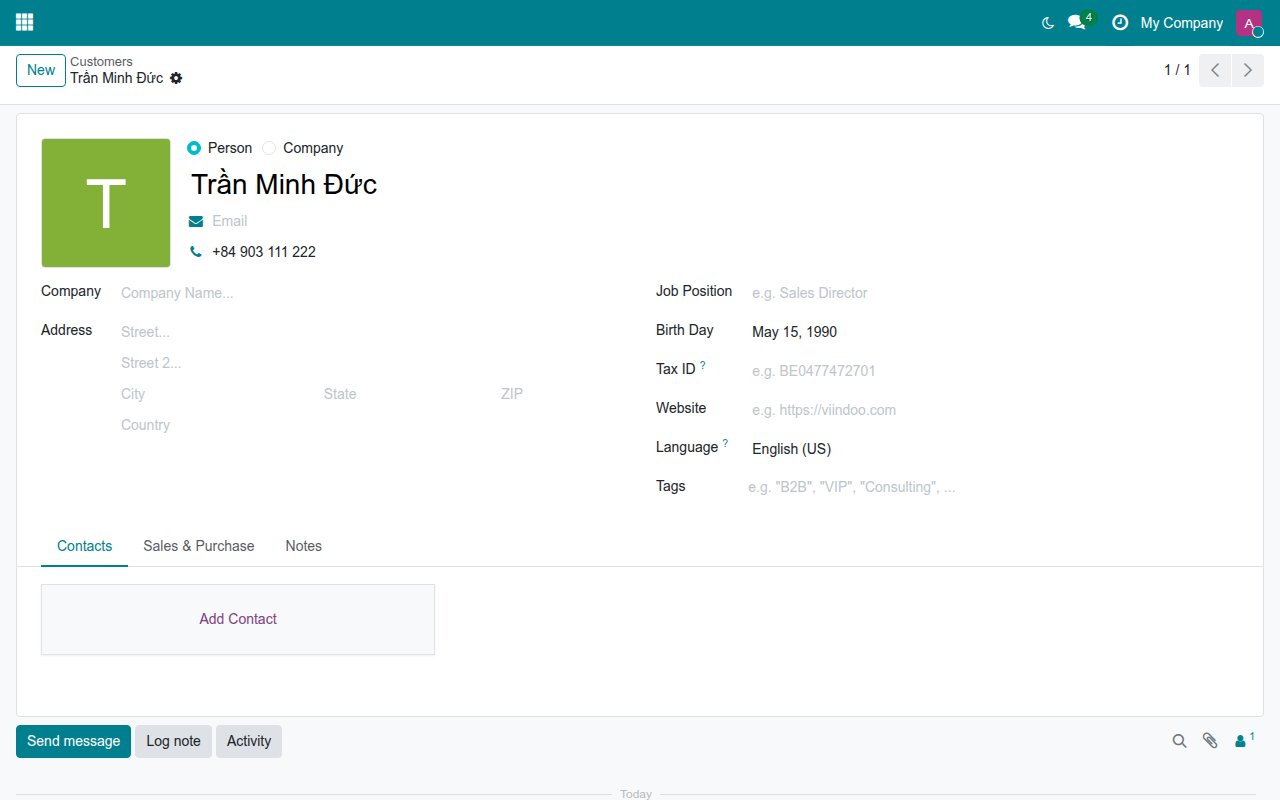Screen dimensions: 1280x800
Task: Click the Add Contact card
Action: (238, 619)
